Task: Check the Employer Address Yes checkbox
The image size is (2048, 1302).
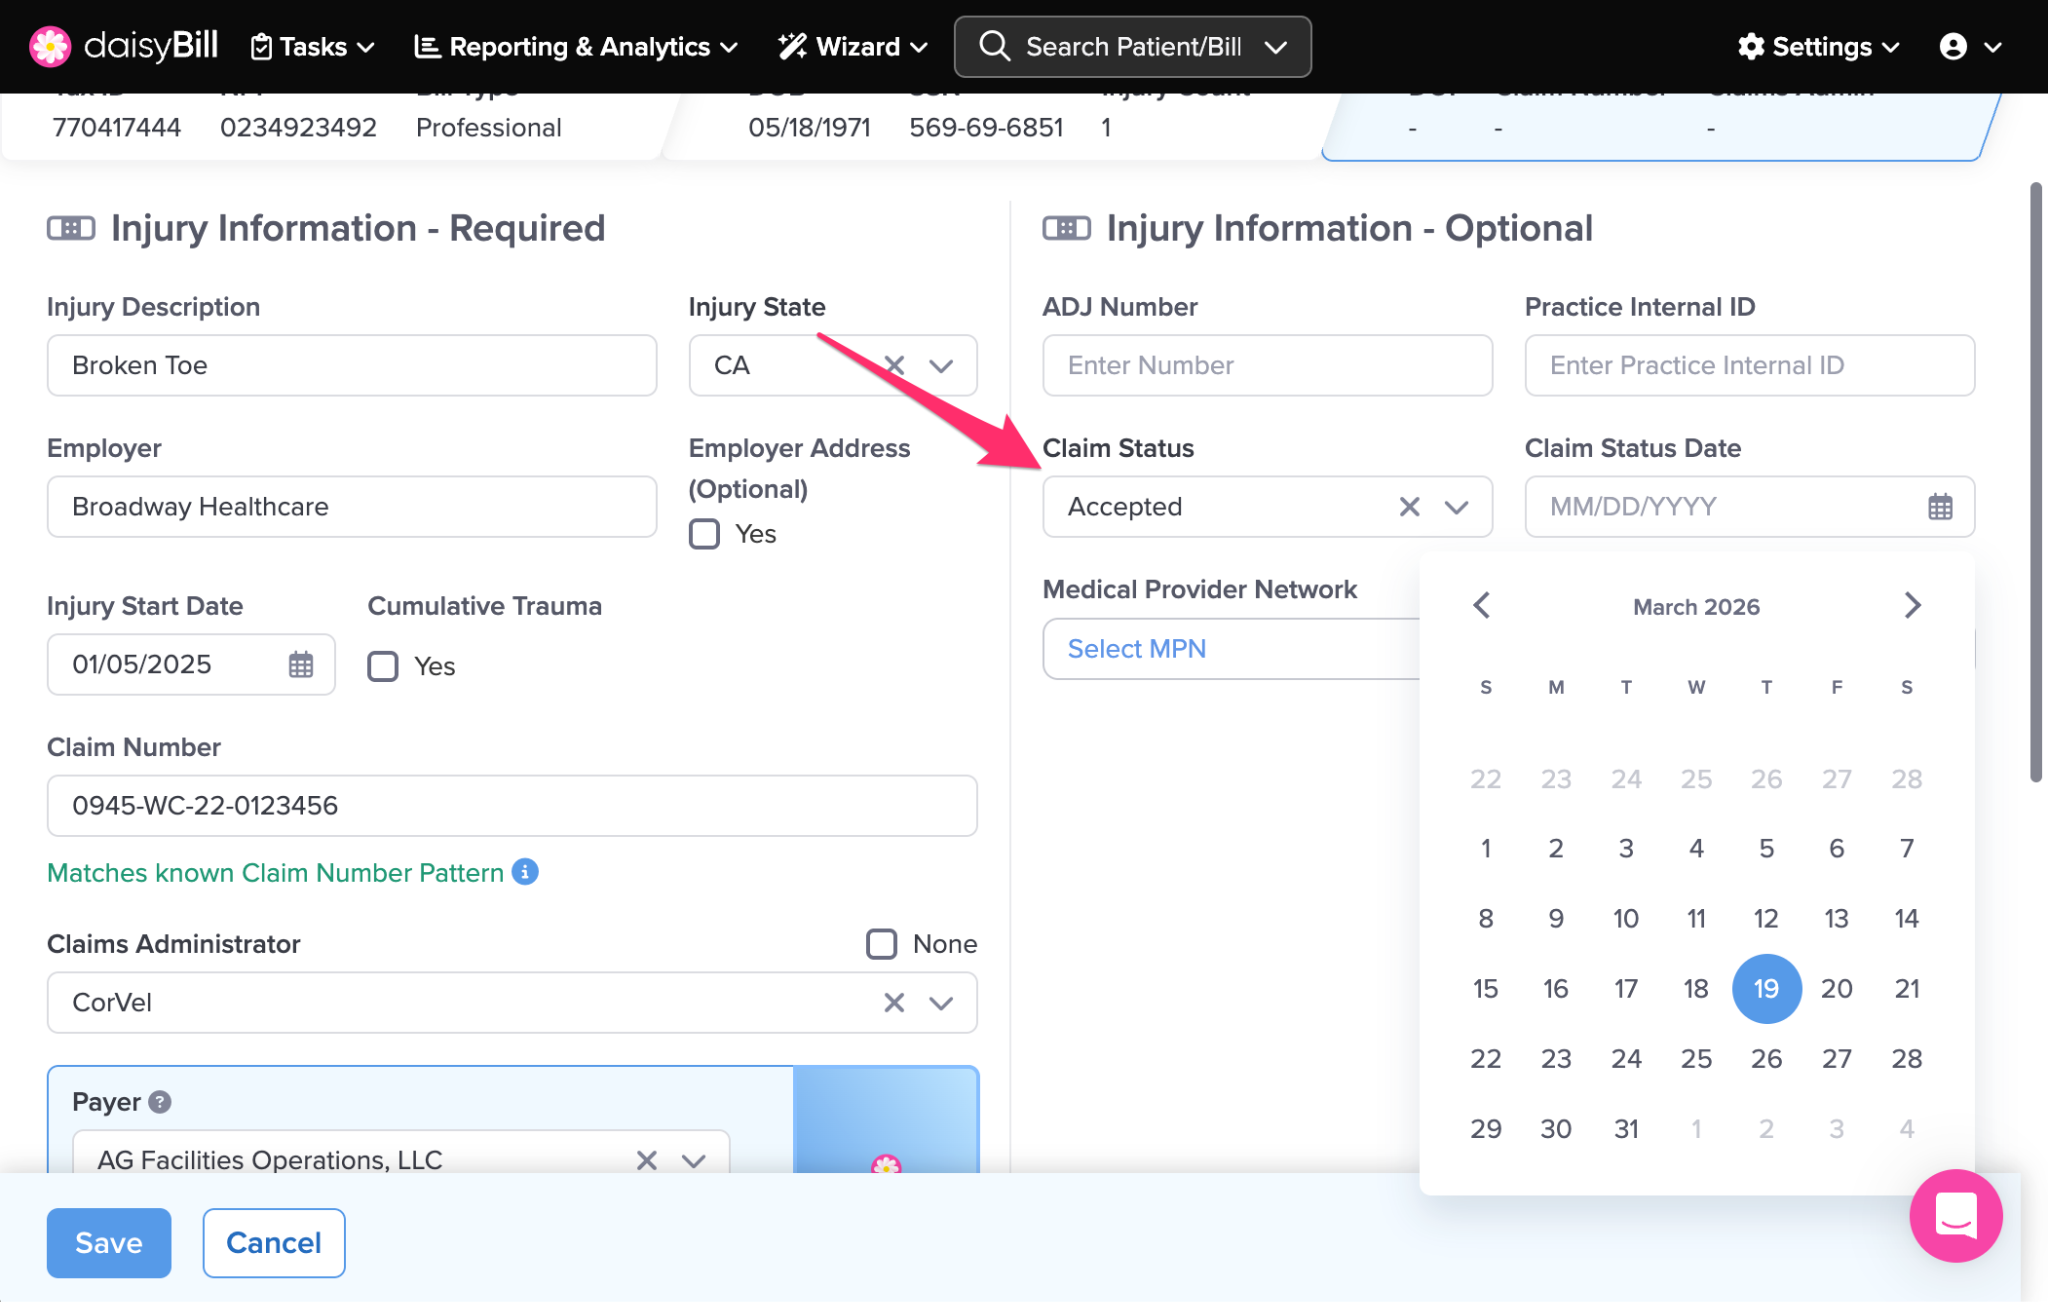Action: [705, 534]
